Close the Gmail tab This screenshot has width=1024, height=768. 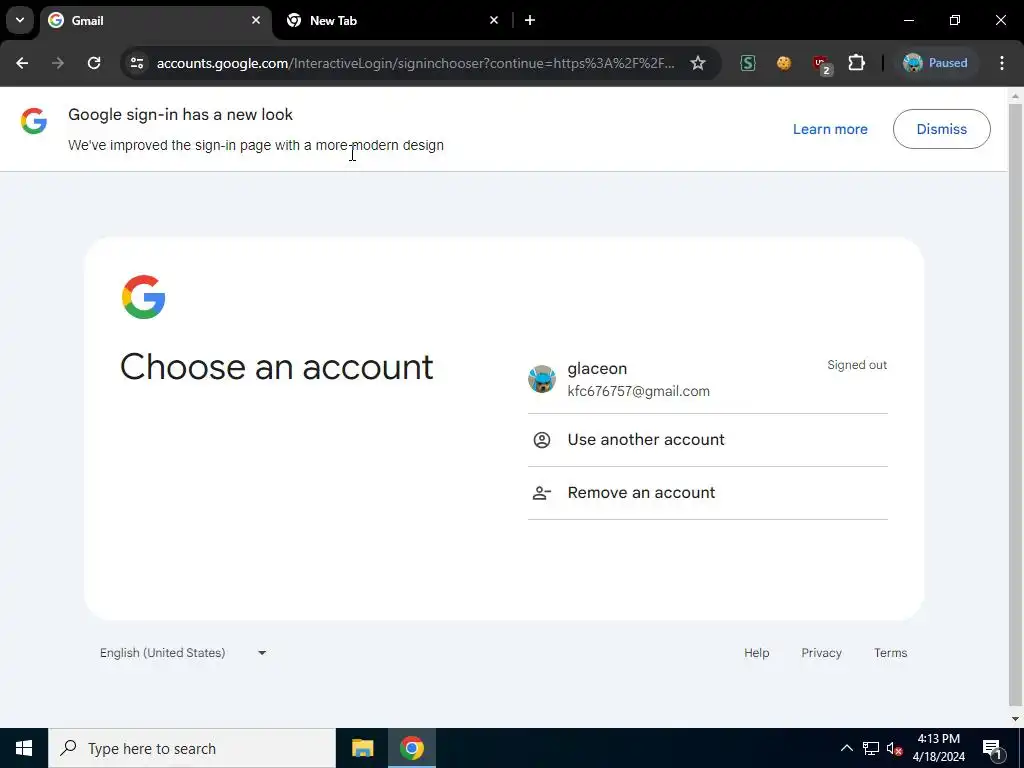tap(256, 20)
